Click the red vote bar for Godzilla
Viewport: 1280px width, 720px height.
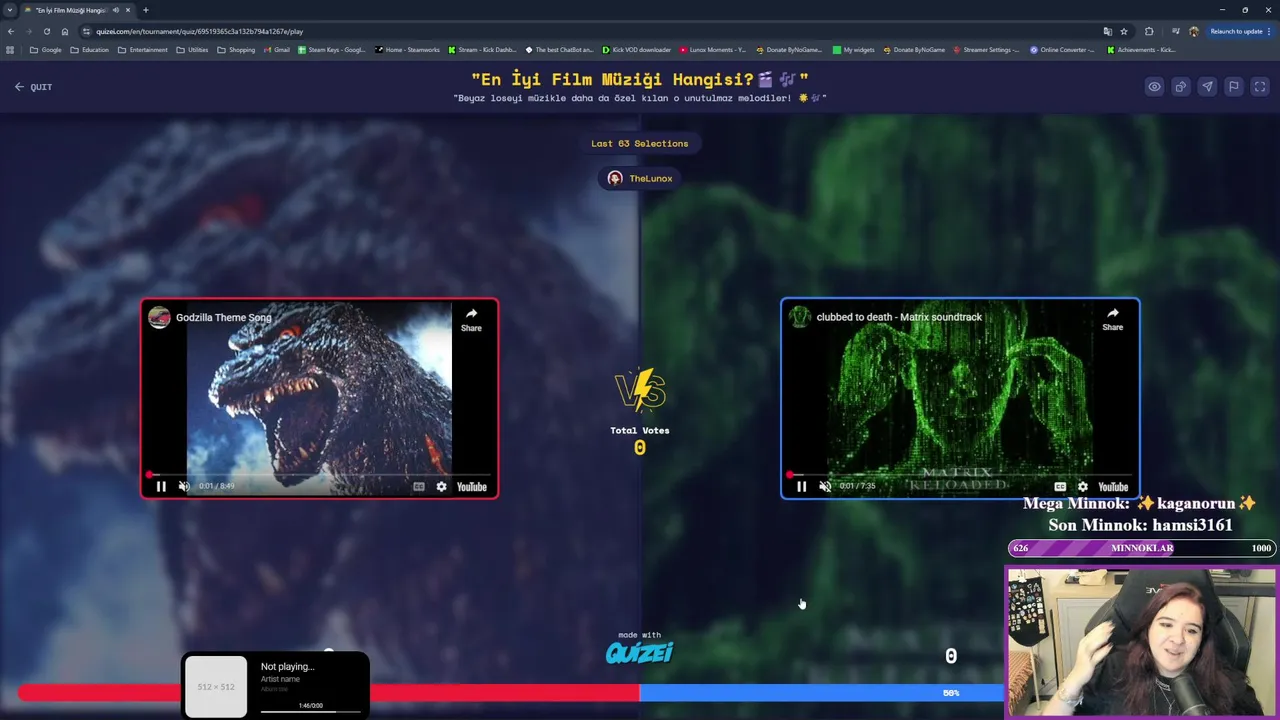pyautogui.click(x=328, y=692)
